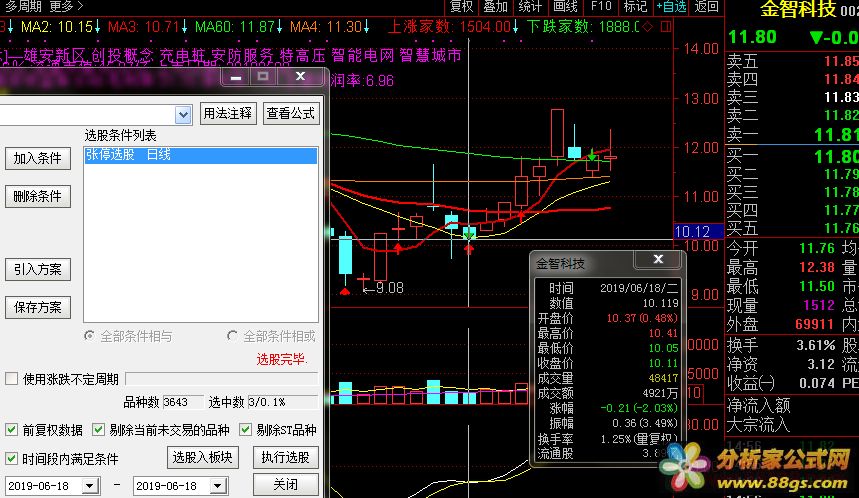Click the 返回 back button

click(706, 7)
